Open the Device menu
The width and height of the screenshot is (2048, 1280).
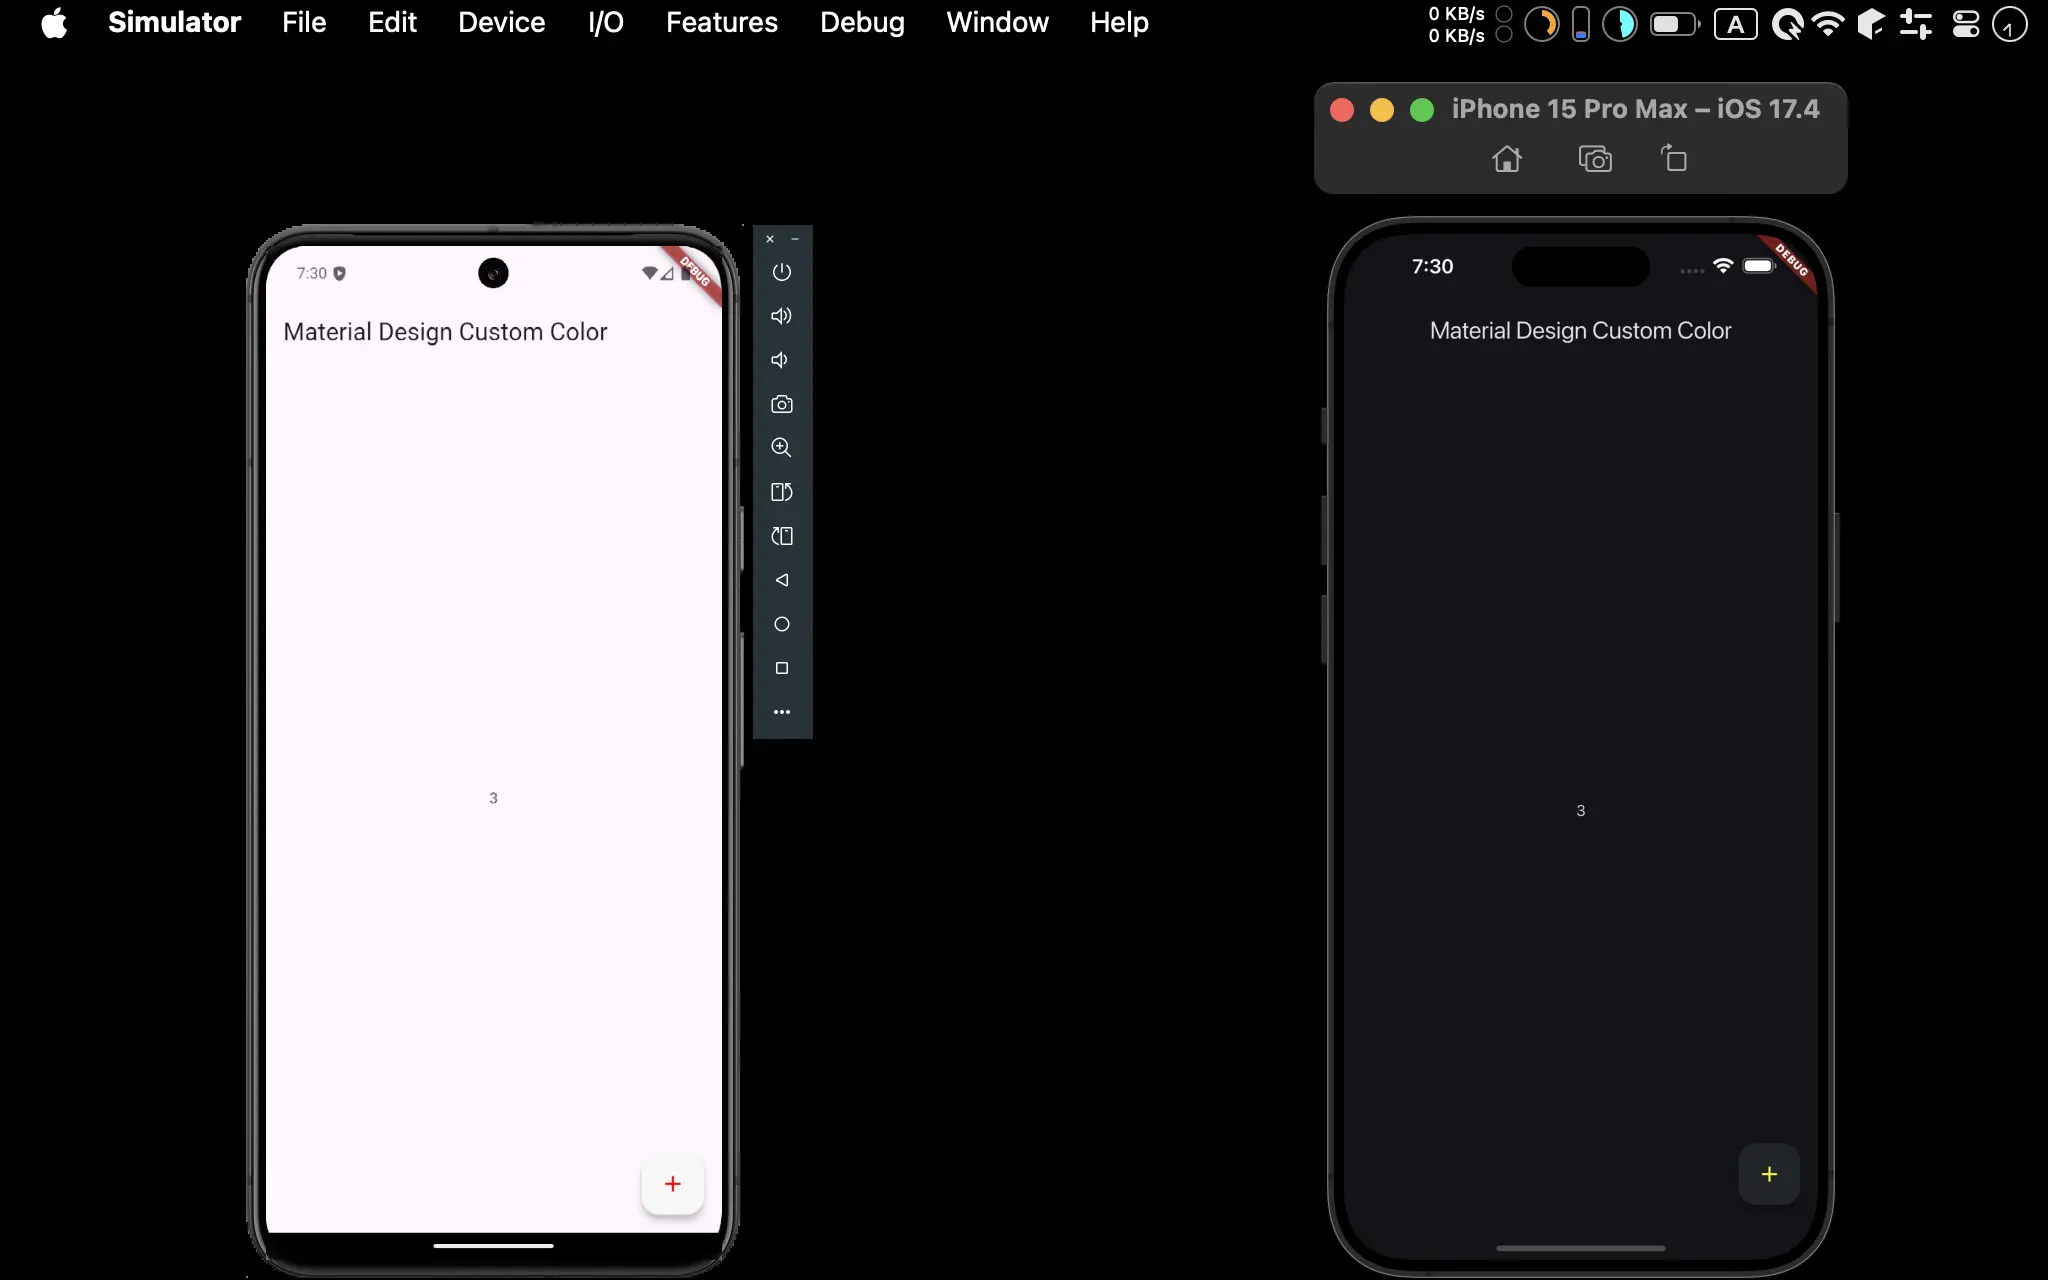coord(502,22)
